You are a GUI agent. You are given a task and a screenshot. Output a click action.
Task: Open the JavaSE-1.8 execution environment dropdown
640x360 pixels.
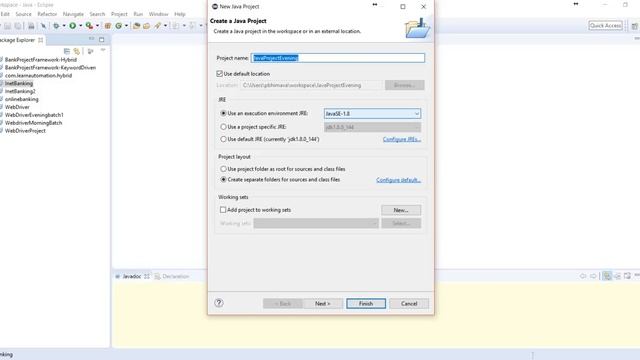click(372, 113)
